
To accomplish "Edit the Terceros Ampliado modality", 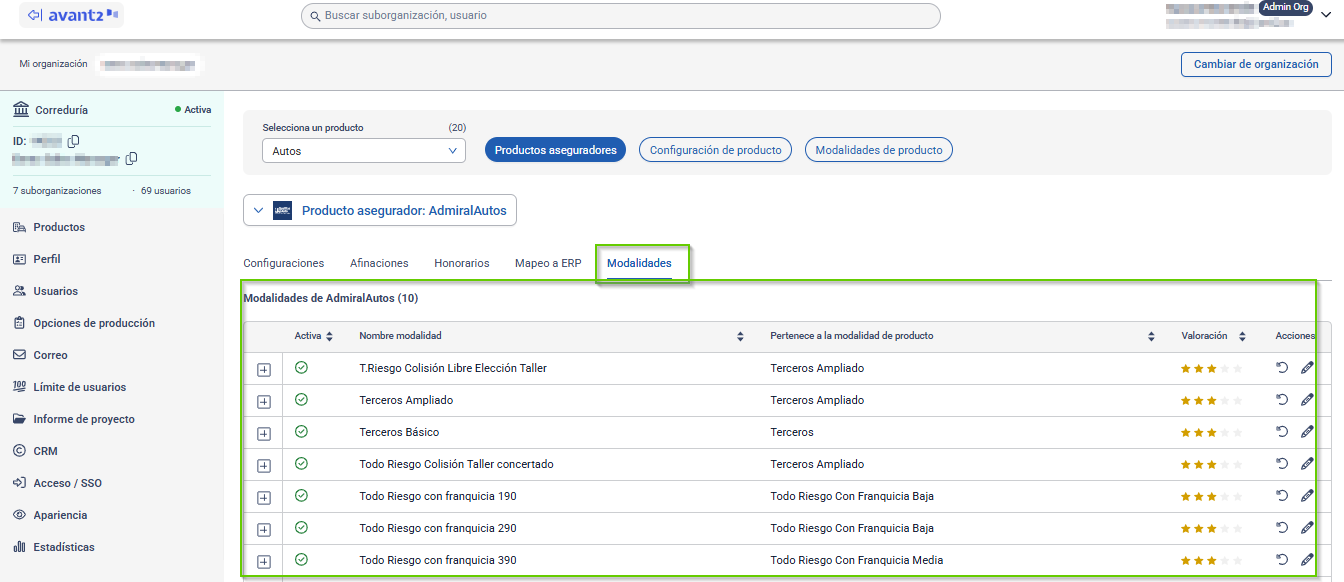I will (x=1306, y=400).
